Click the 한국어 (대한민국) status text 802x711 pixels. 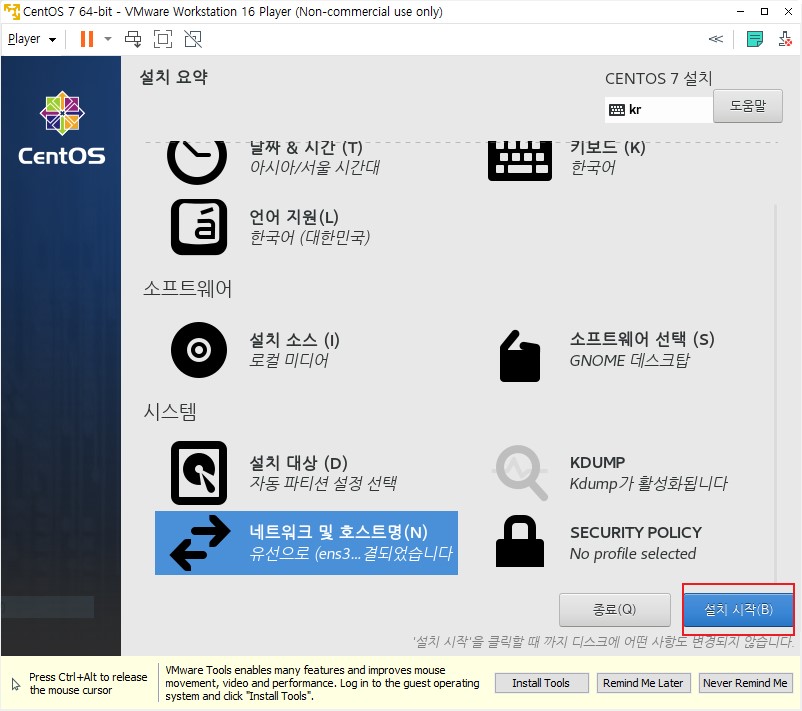pyautogui.click(x=309, y=237)
